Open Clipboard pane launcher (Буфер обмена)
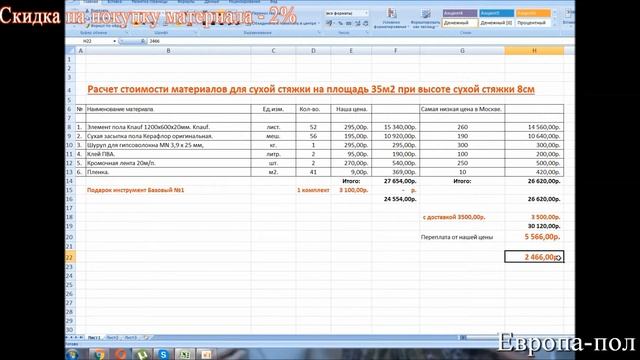 (x=127, y=33)
